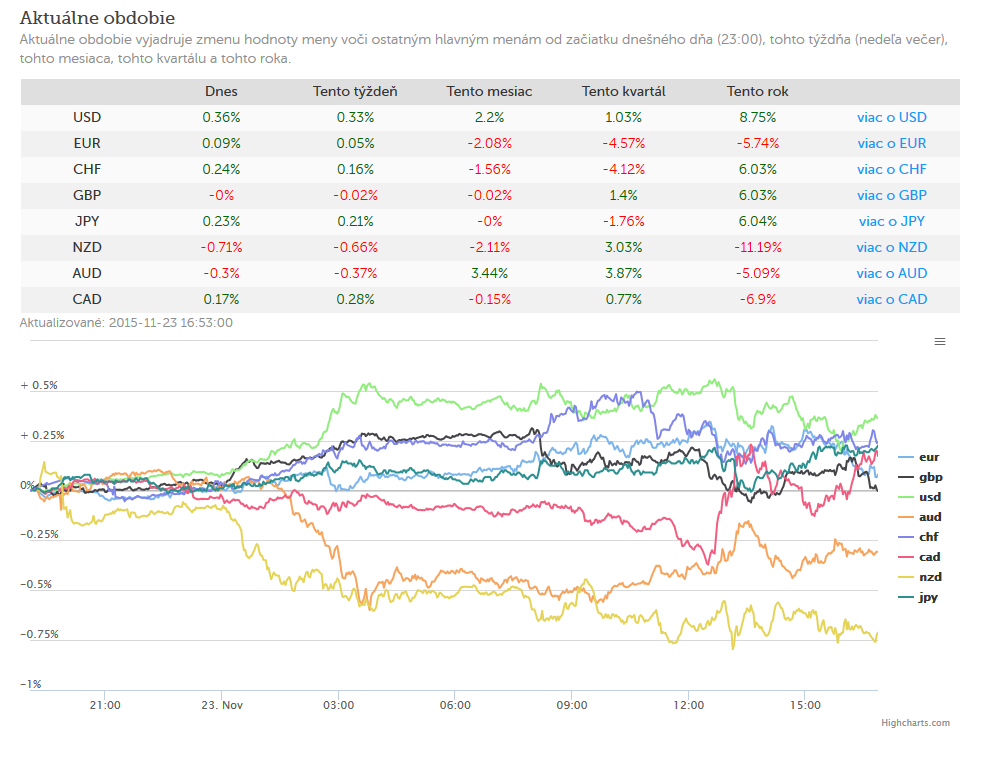
Task: Toggle the aud legend entry
Action: pyautogui.click(x=920, y=517)
